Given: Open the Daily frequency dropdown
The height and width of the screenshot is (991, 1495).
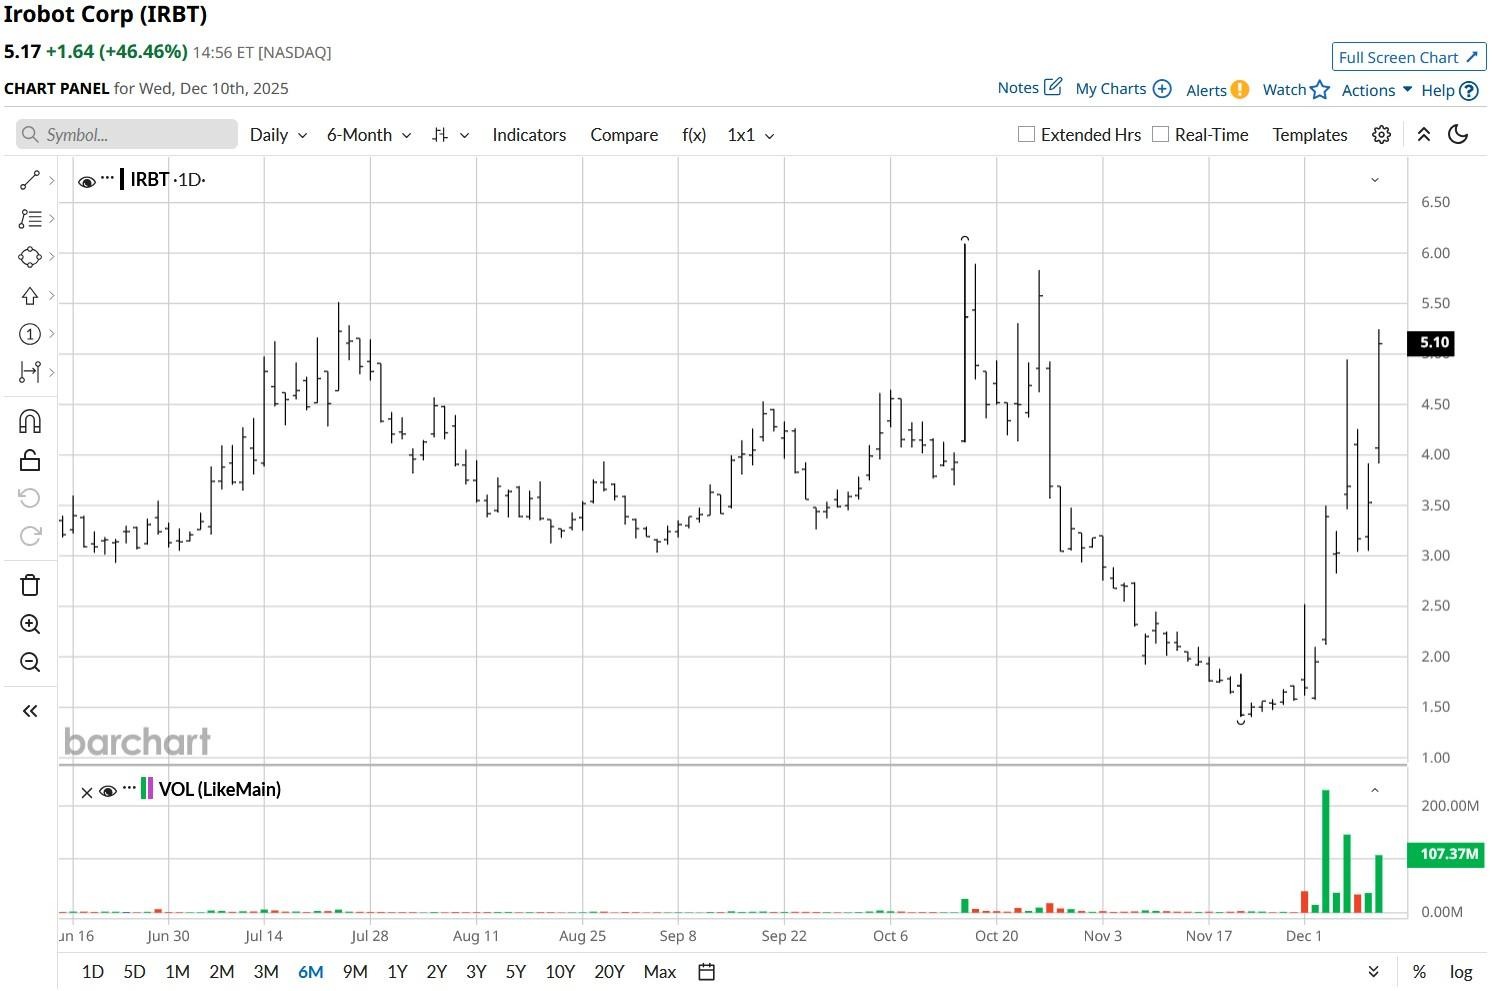Looking at the screenshot, I should (x=278, y=135).
